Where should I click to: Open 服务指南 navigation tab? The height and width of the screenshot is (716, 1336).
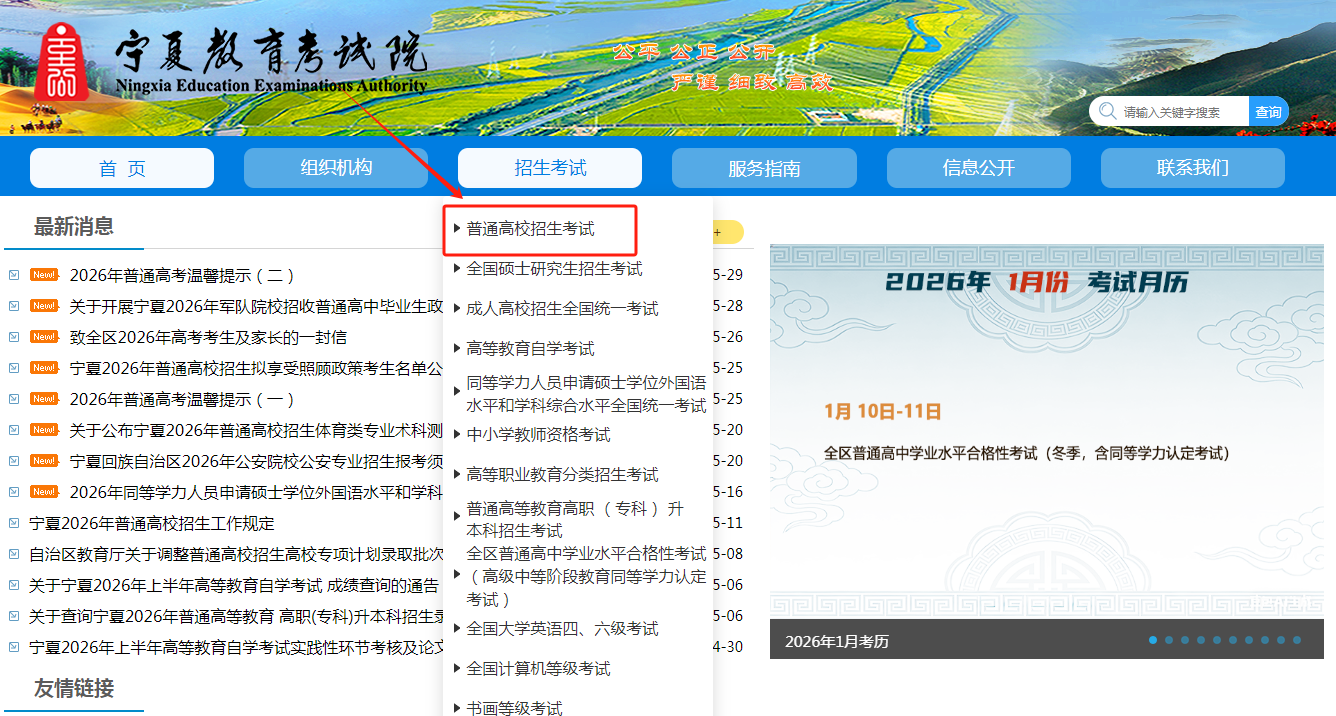coord(764,168)
